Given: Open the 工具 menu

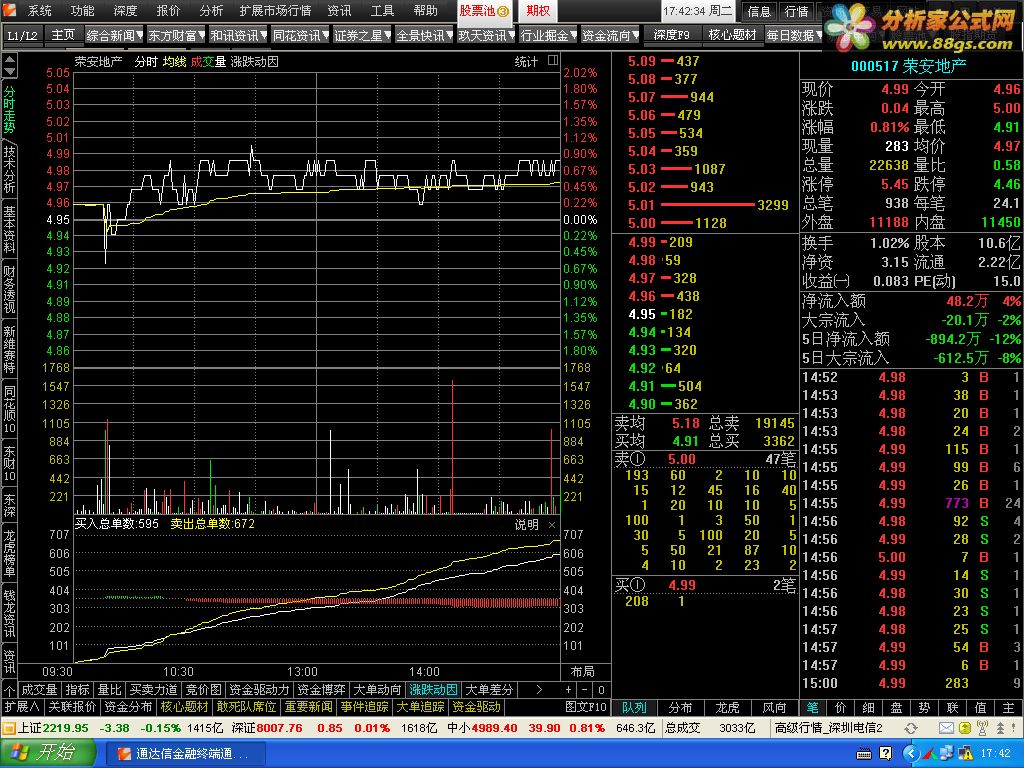Looking at the screenshot, I should click(382, 10).
